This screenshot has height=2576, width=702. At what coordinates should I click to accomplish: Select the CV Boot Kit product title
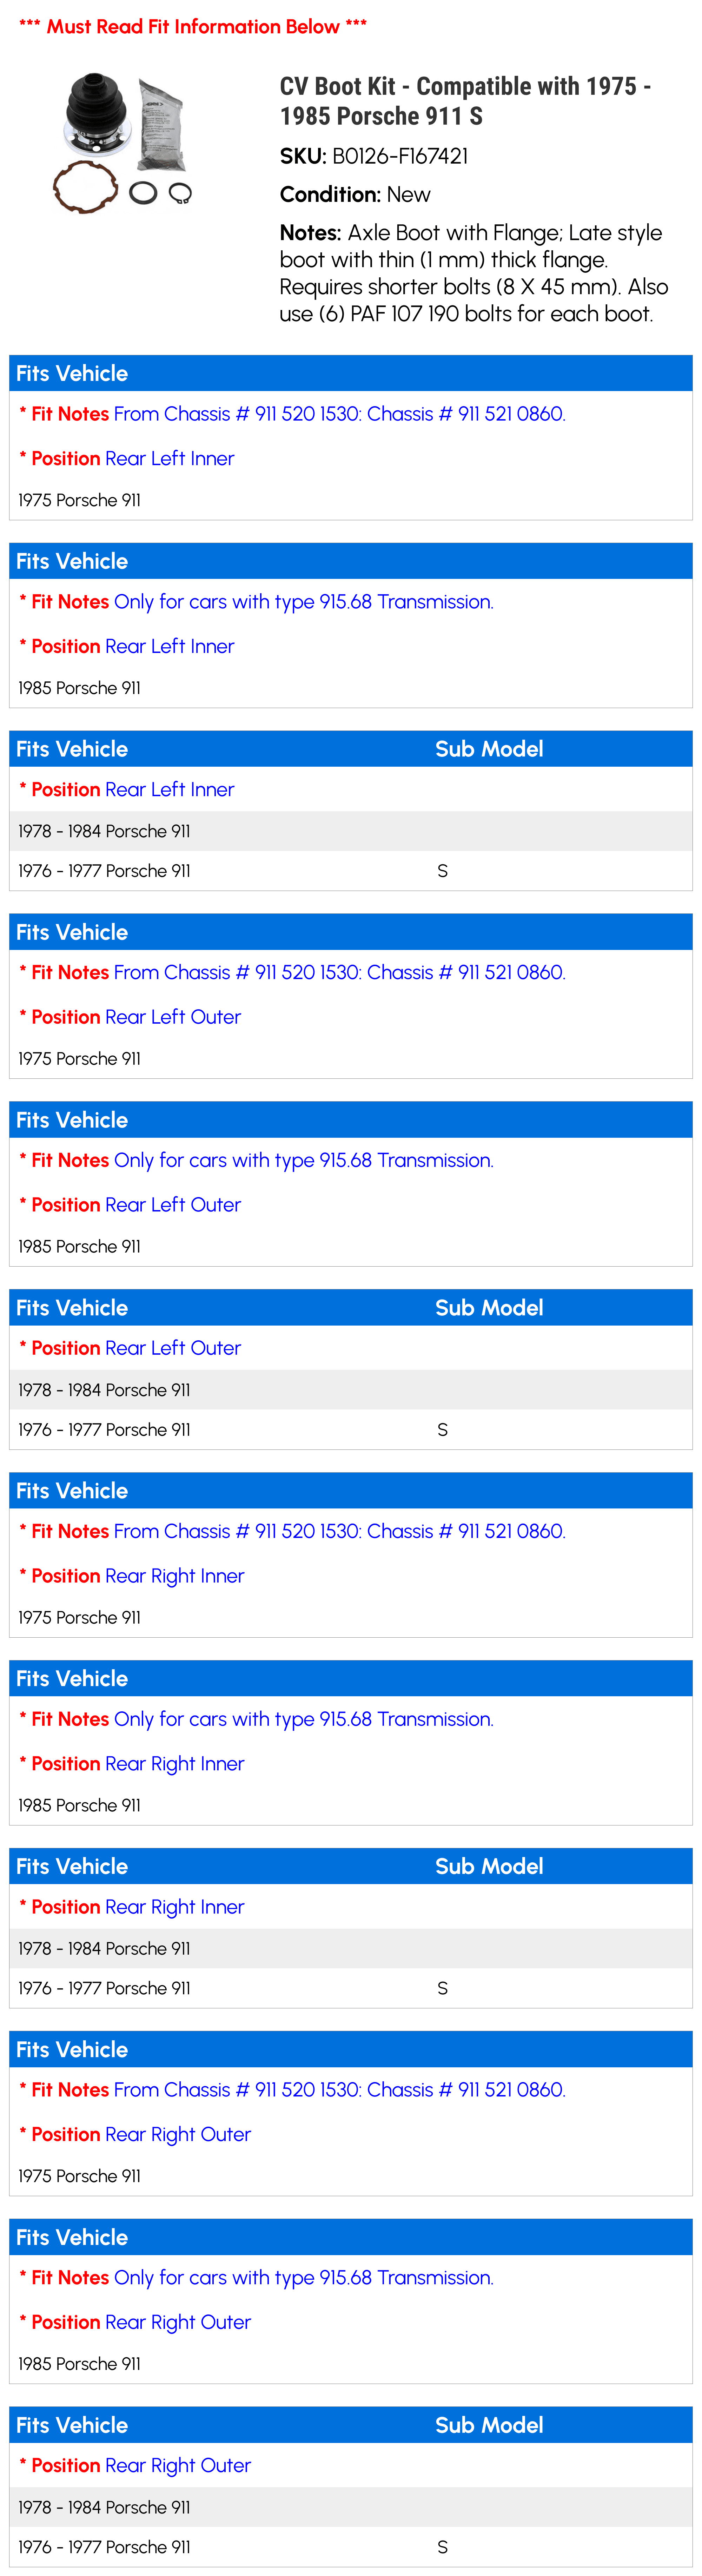[465, 101]
